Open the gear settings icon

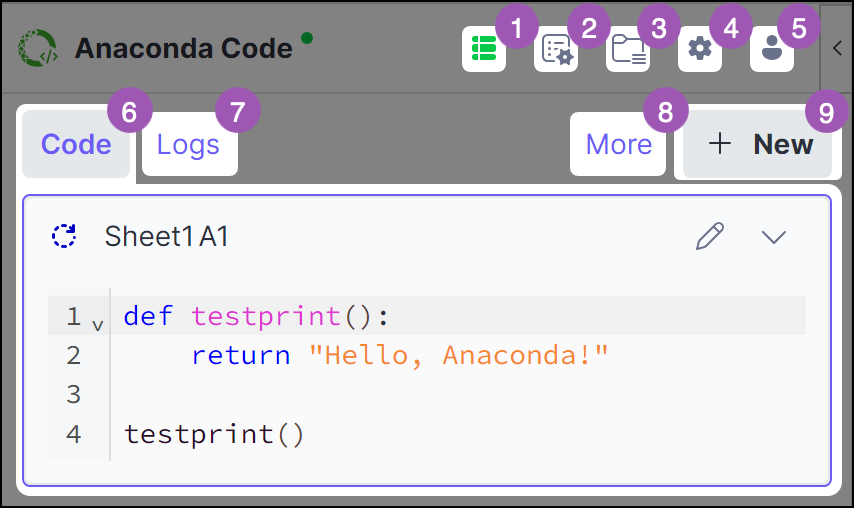(x=699, y=49)
